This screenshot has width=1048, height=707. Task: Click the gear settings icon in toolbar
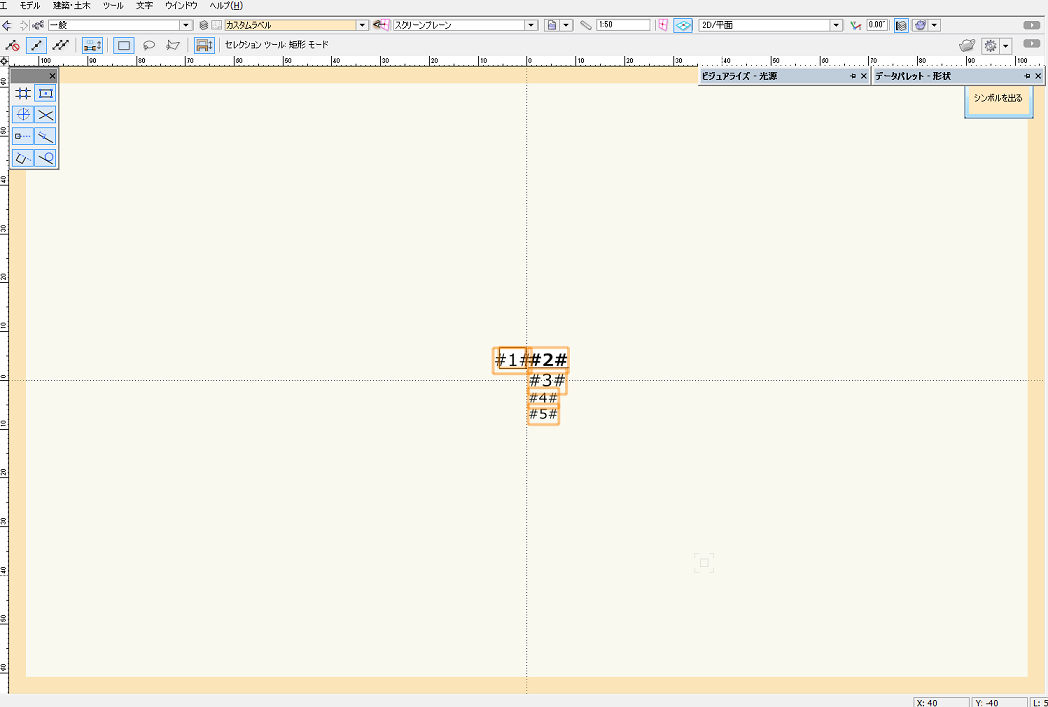(989, 46)
